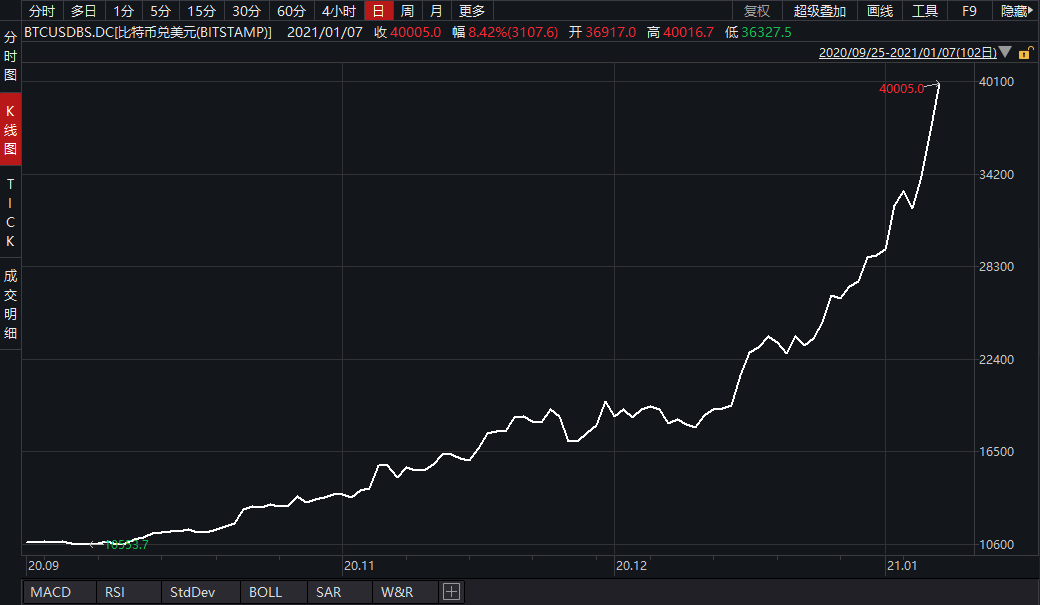The image size is (1040, 605).
Task: Enable the MACD indicator
Action: coord(51,592)
